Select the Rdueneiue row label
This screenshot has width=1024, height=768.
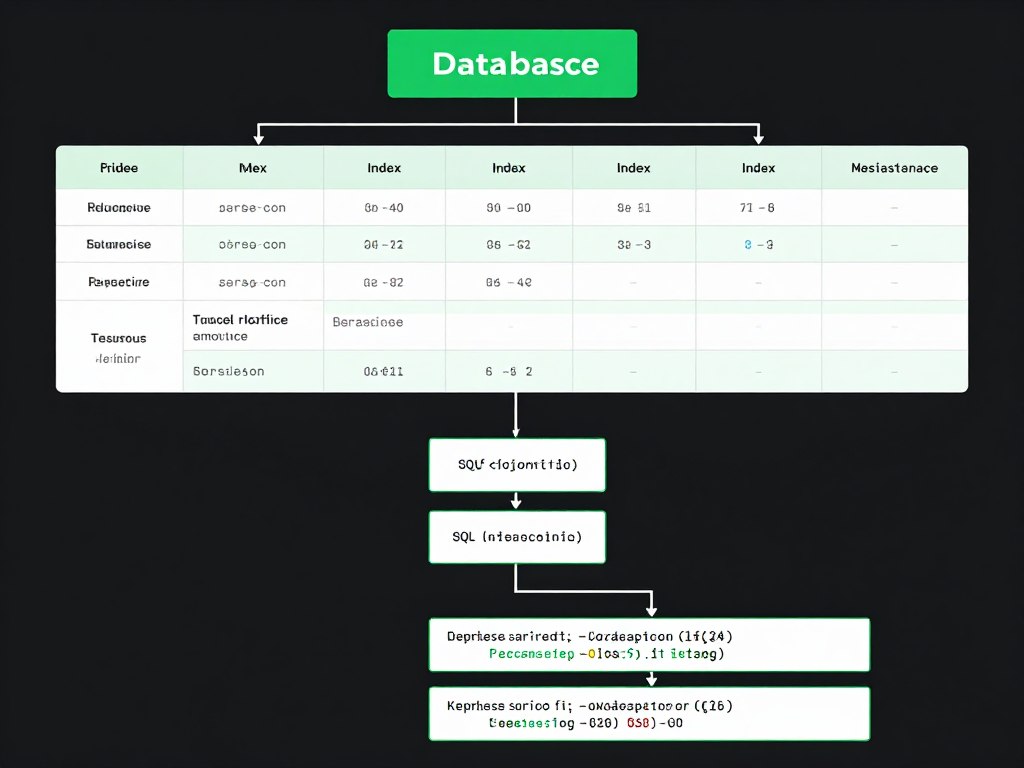pos(119,208)
